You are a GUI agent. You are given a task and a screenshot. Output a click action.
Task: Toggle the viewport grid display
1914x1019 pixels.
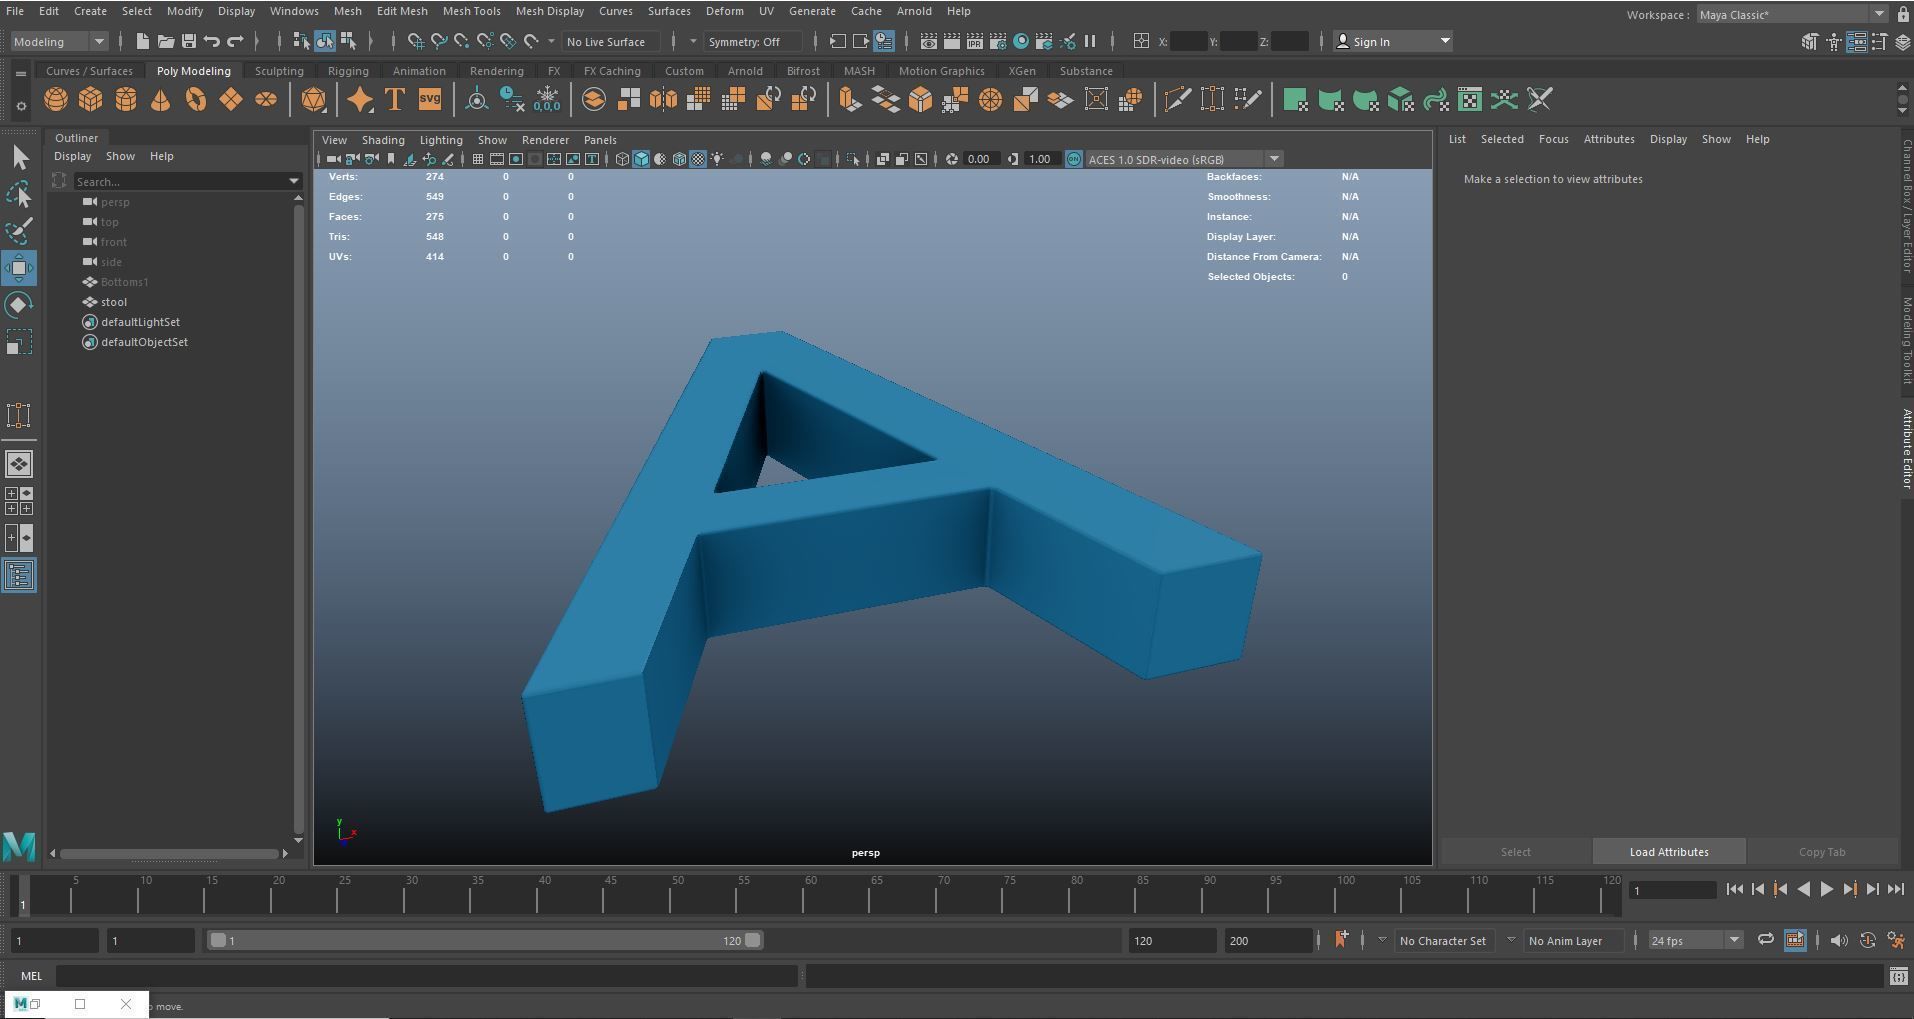click(478, 159)
